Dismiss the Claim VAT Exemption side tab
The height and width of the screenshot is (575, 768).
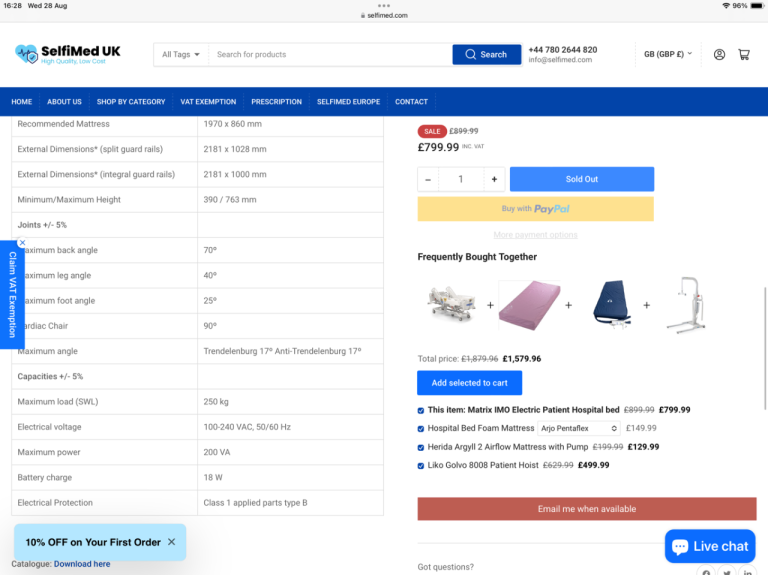[22, 242]
